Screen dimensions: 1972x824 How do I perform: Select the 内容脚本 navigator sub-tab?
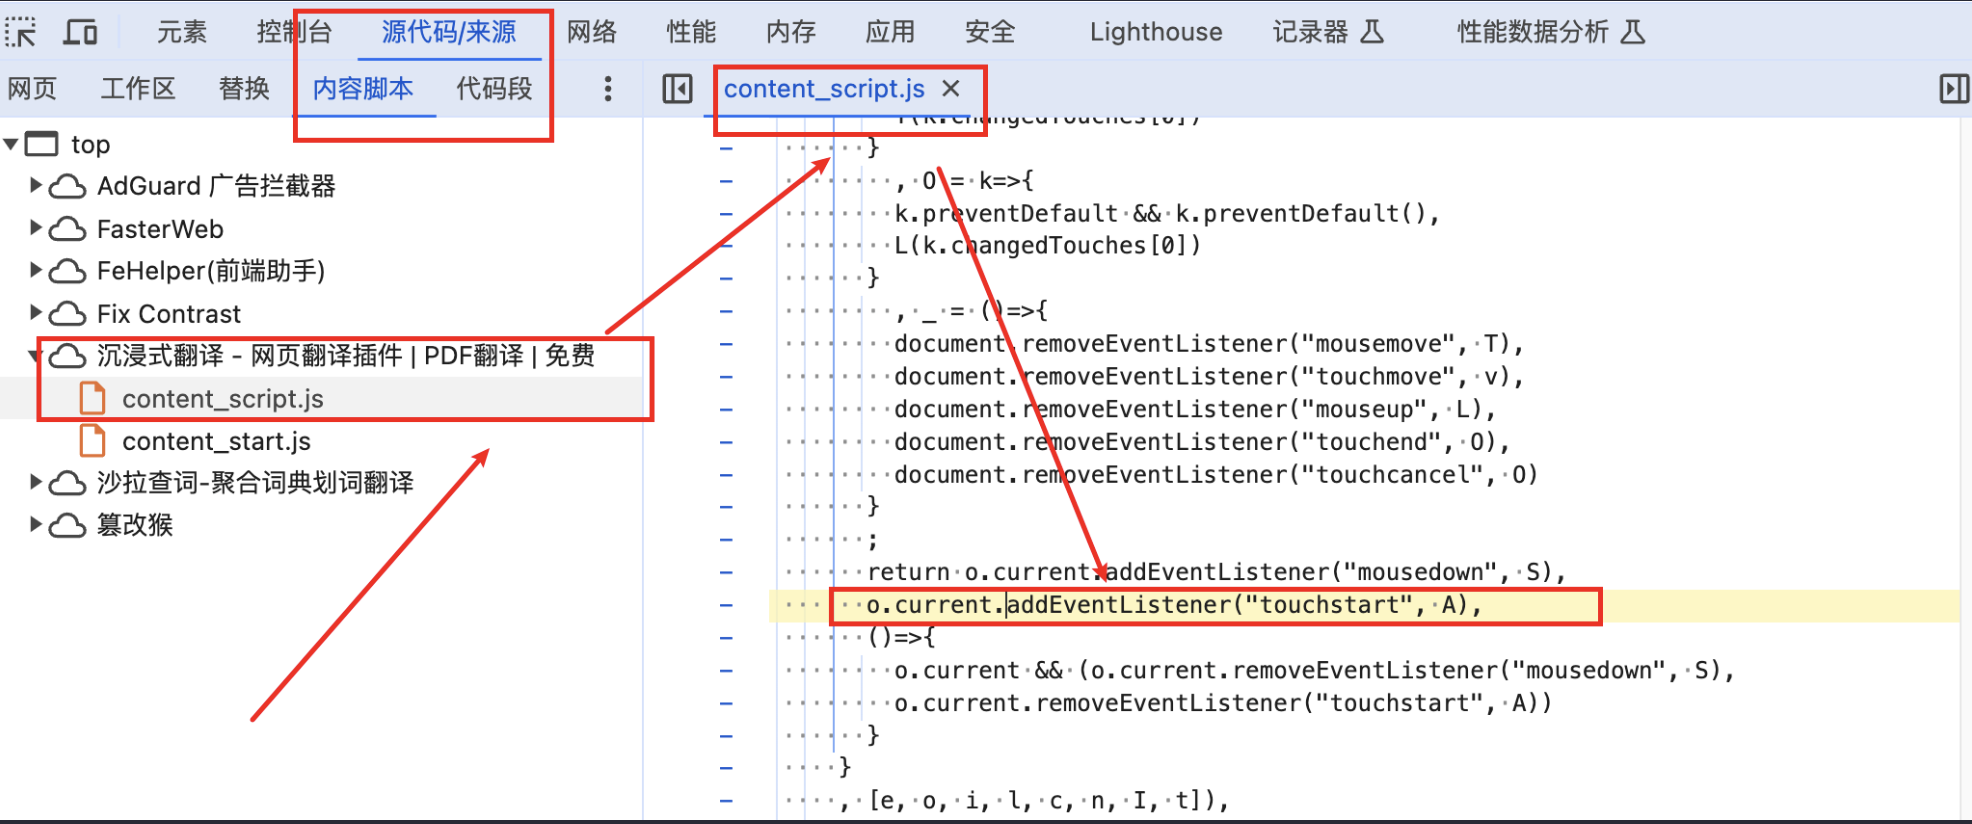(x=363, y=89)
